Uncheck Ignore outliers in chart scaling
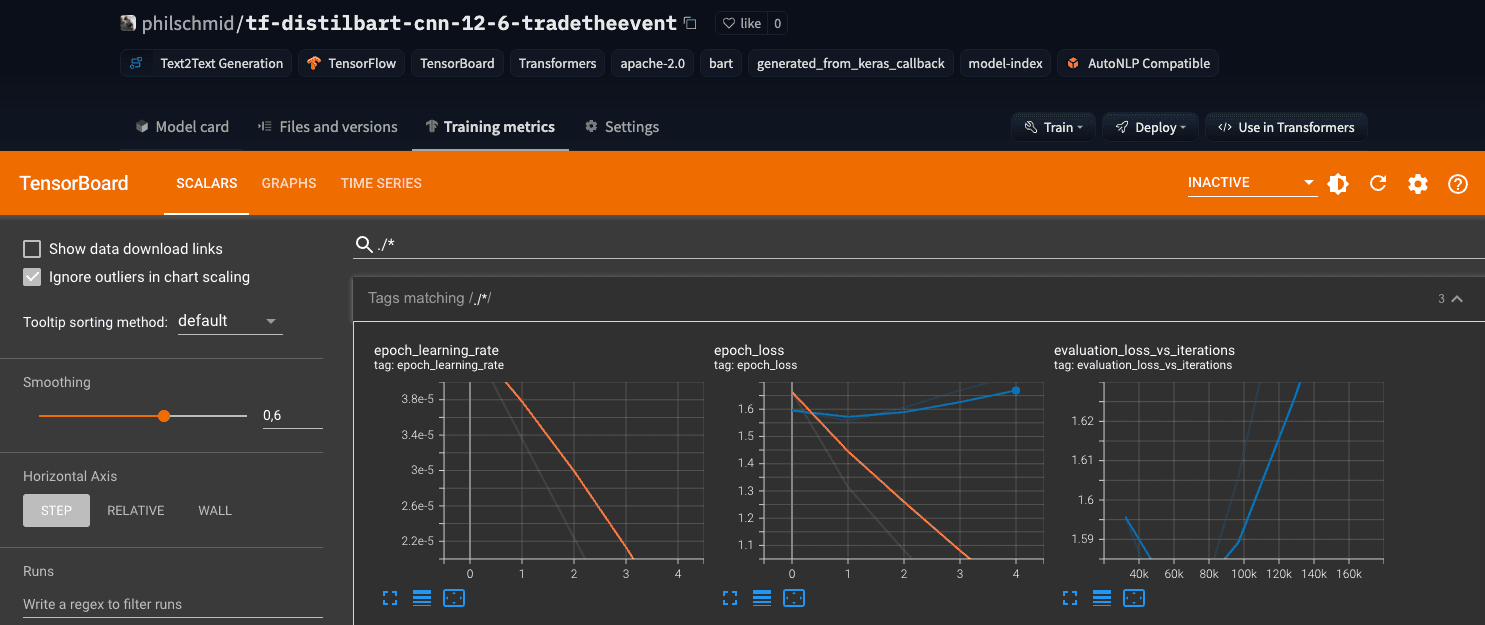Screen dimensions: 1485x625 click(x=32, y=277)
